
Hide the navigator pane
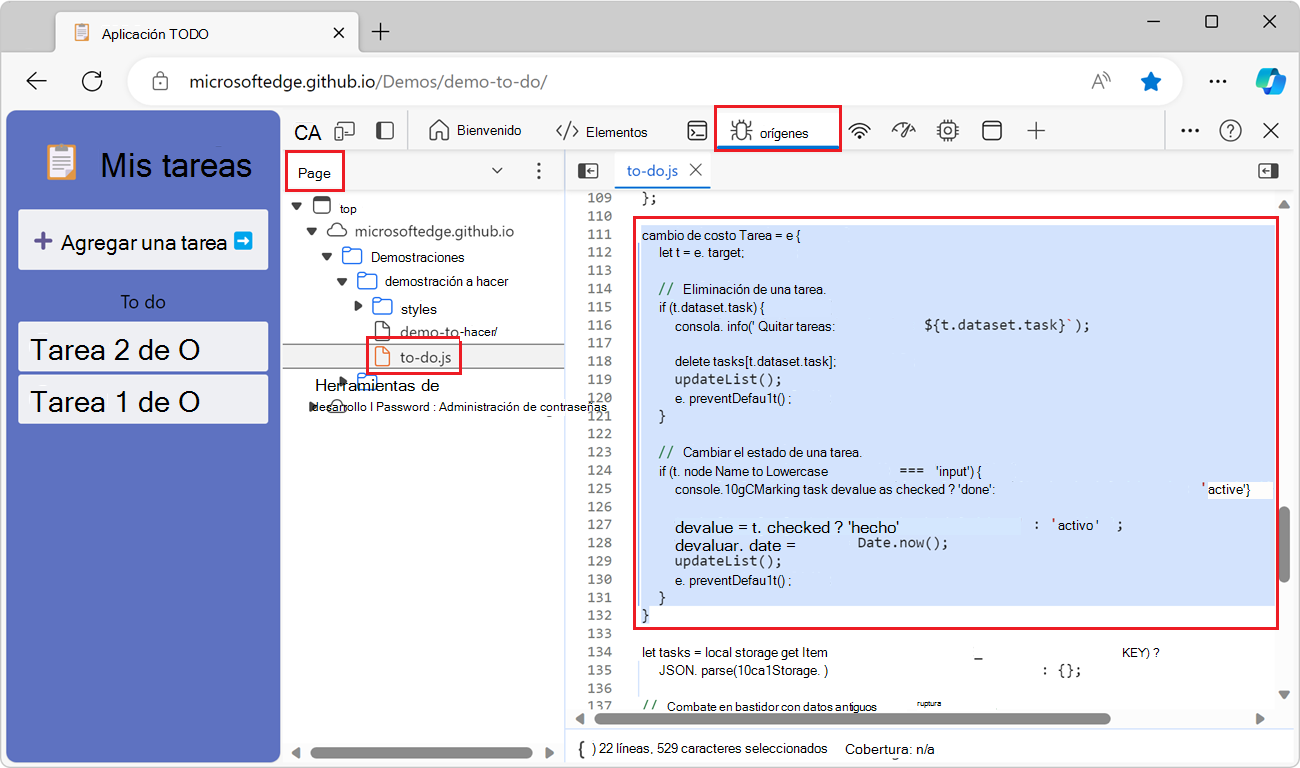pyautogui.click(x=589, y=170)
